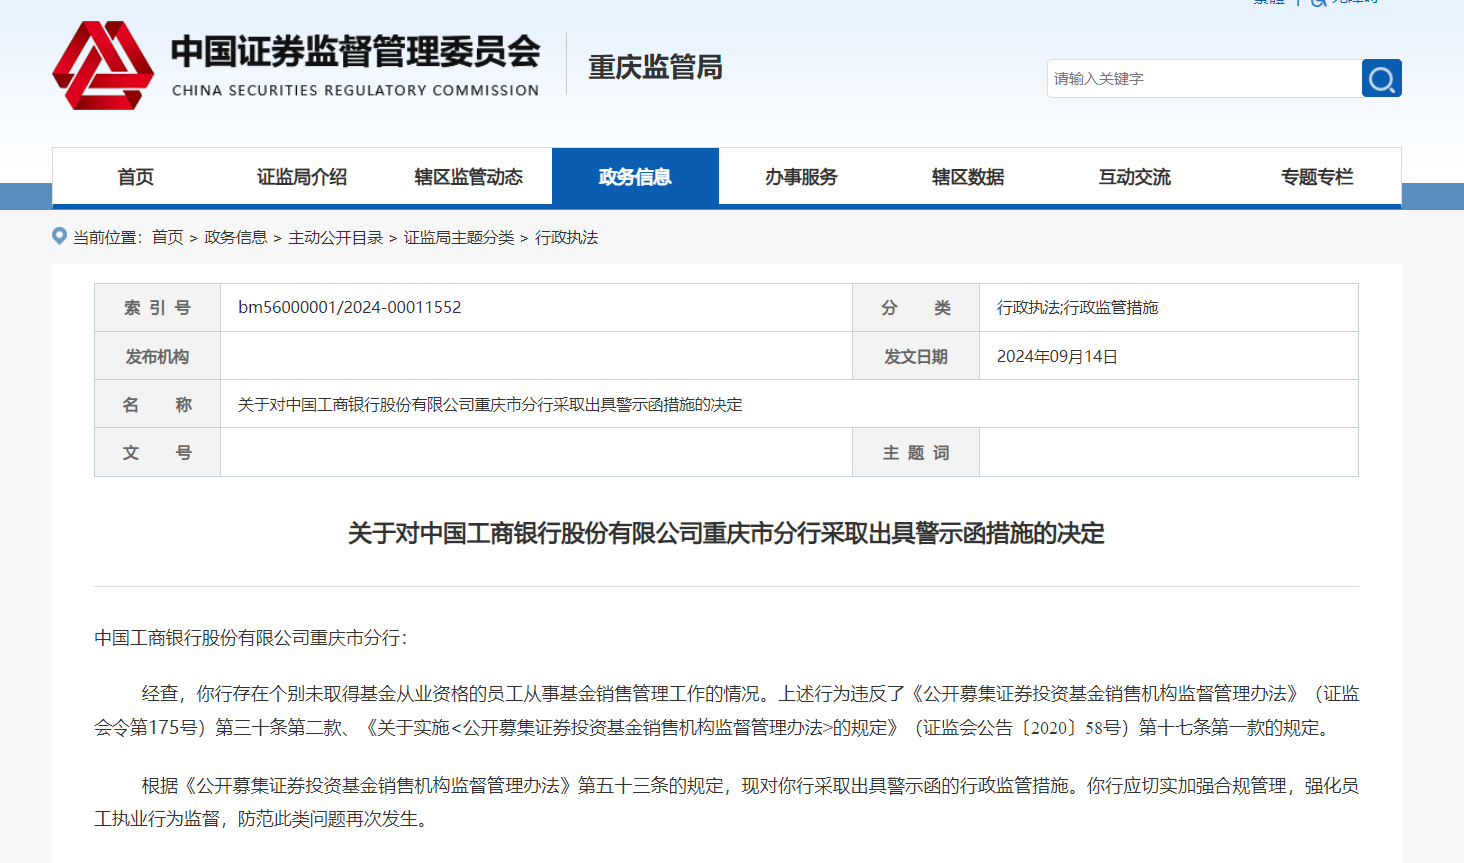Switch to the 专题专栏 tab

pyautogui.click(x=1316, y=176)
